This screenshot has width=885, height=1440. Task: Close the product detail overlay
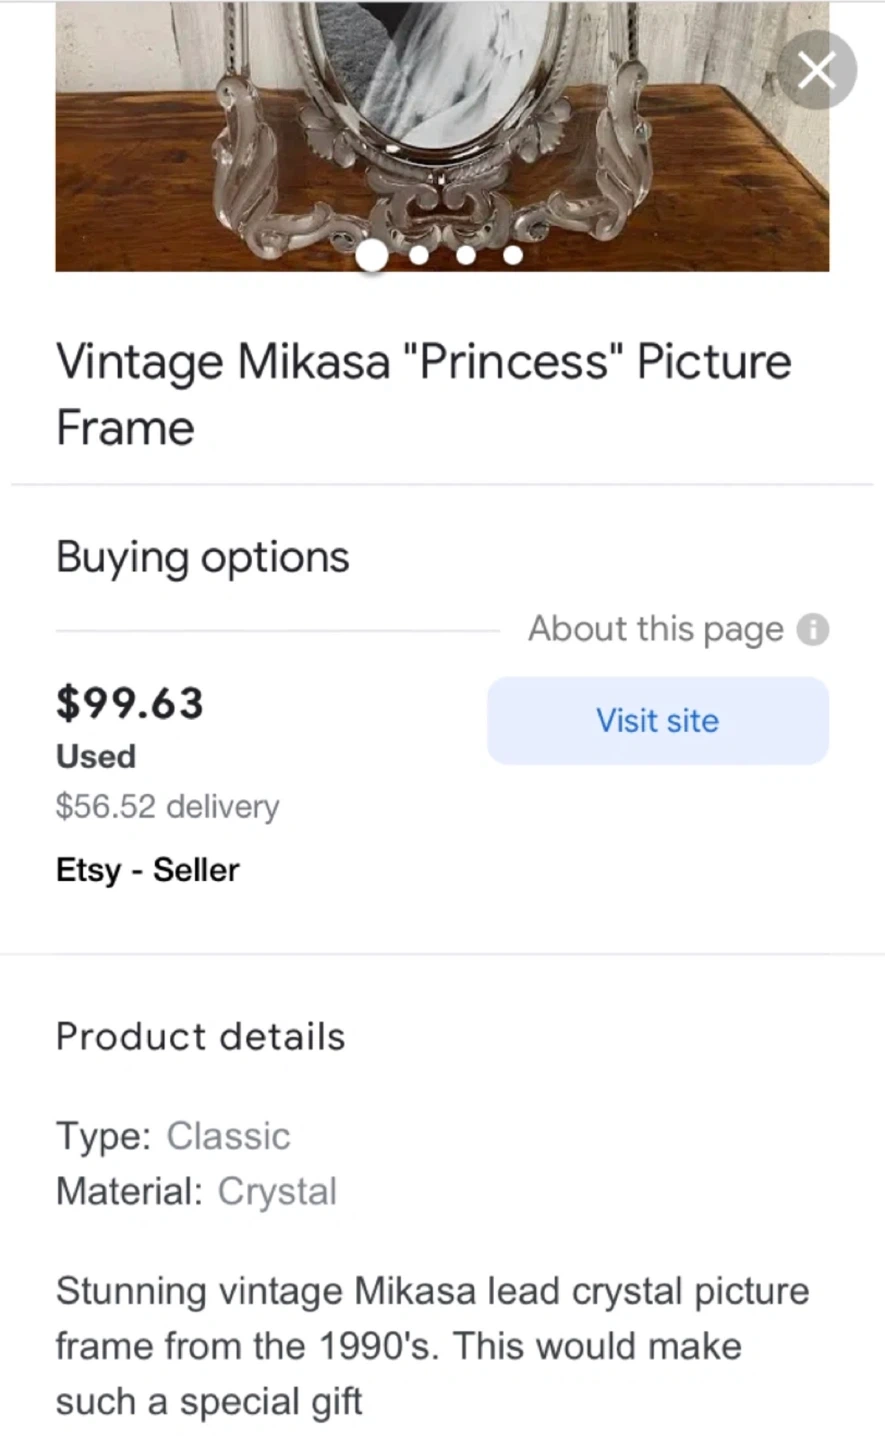coord(816,70)
